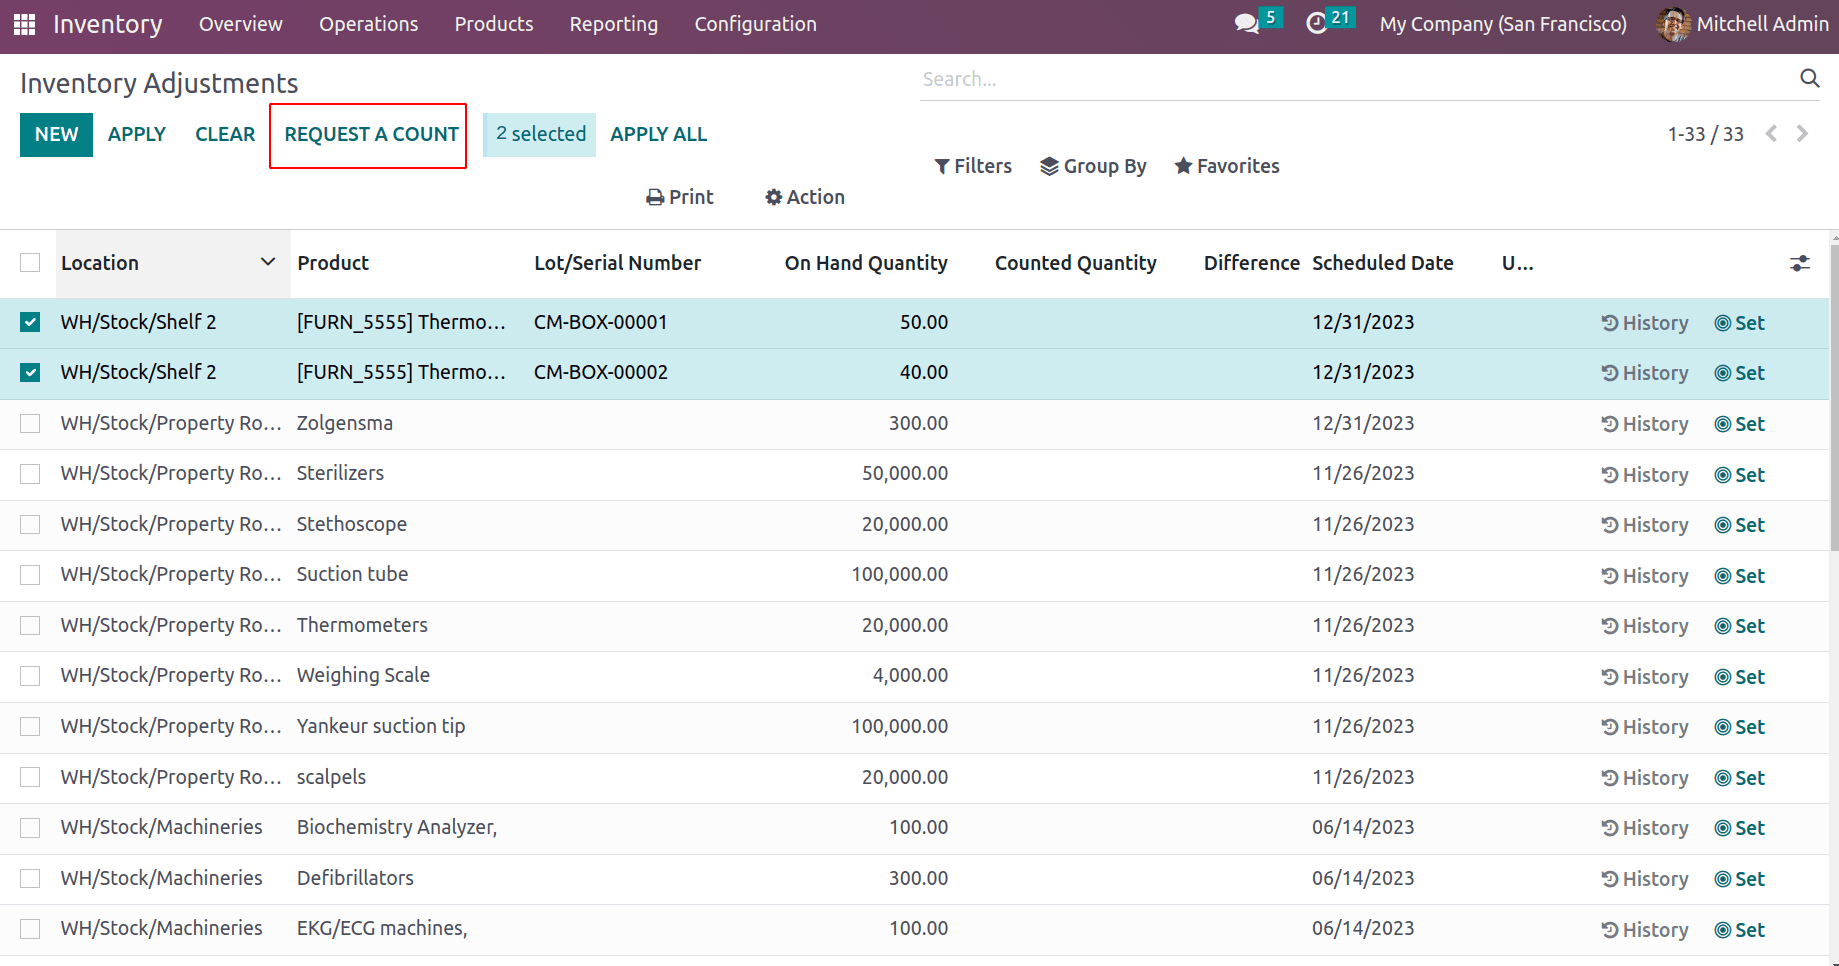Open the Favorites dropdown
The width and height of the screenshot is (1839, 966).
tap(1226, 166)
